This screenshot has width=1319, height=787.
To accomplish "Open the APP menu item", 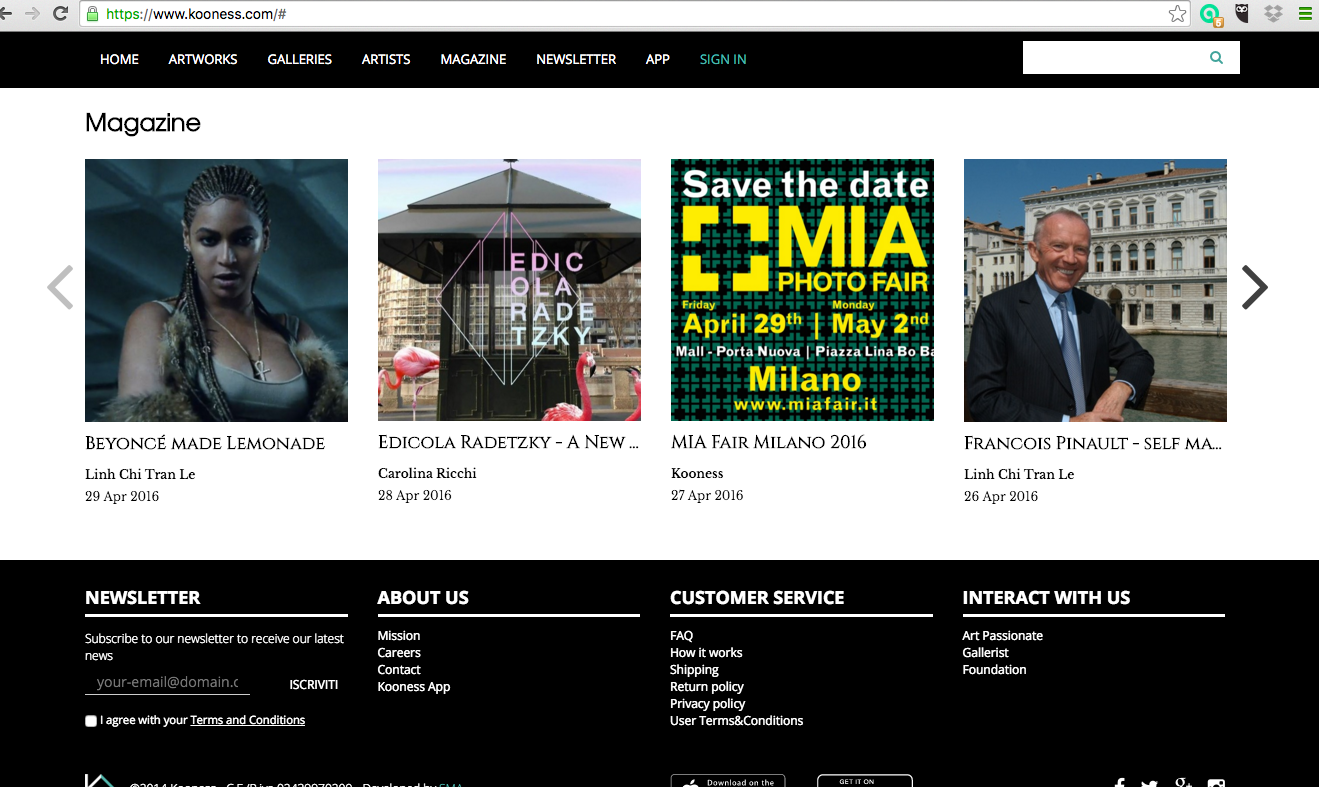I will point(658,60).
